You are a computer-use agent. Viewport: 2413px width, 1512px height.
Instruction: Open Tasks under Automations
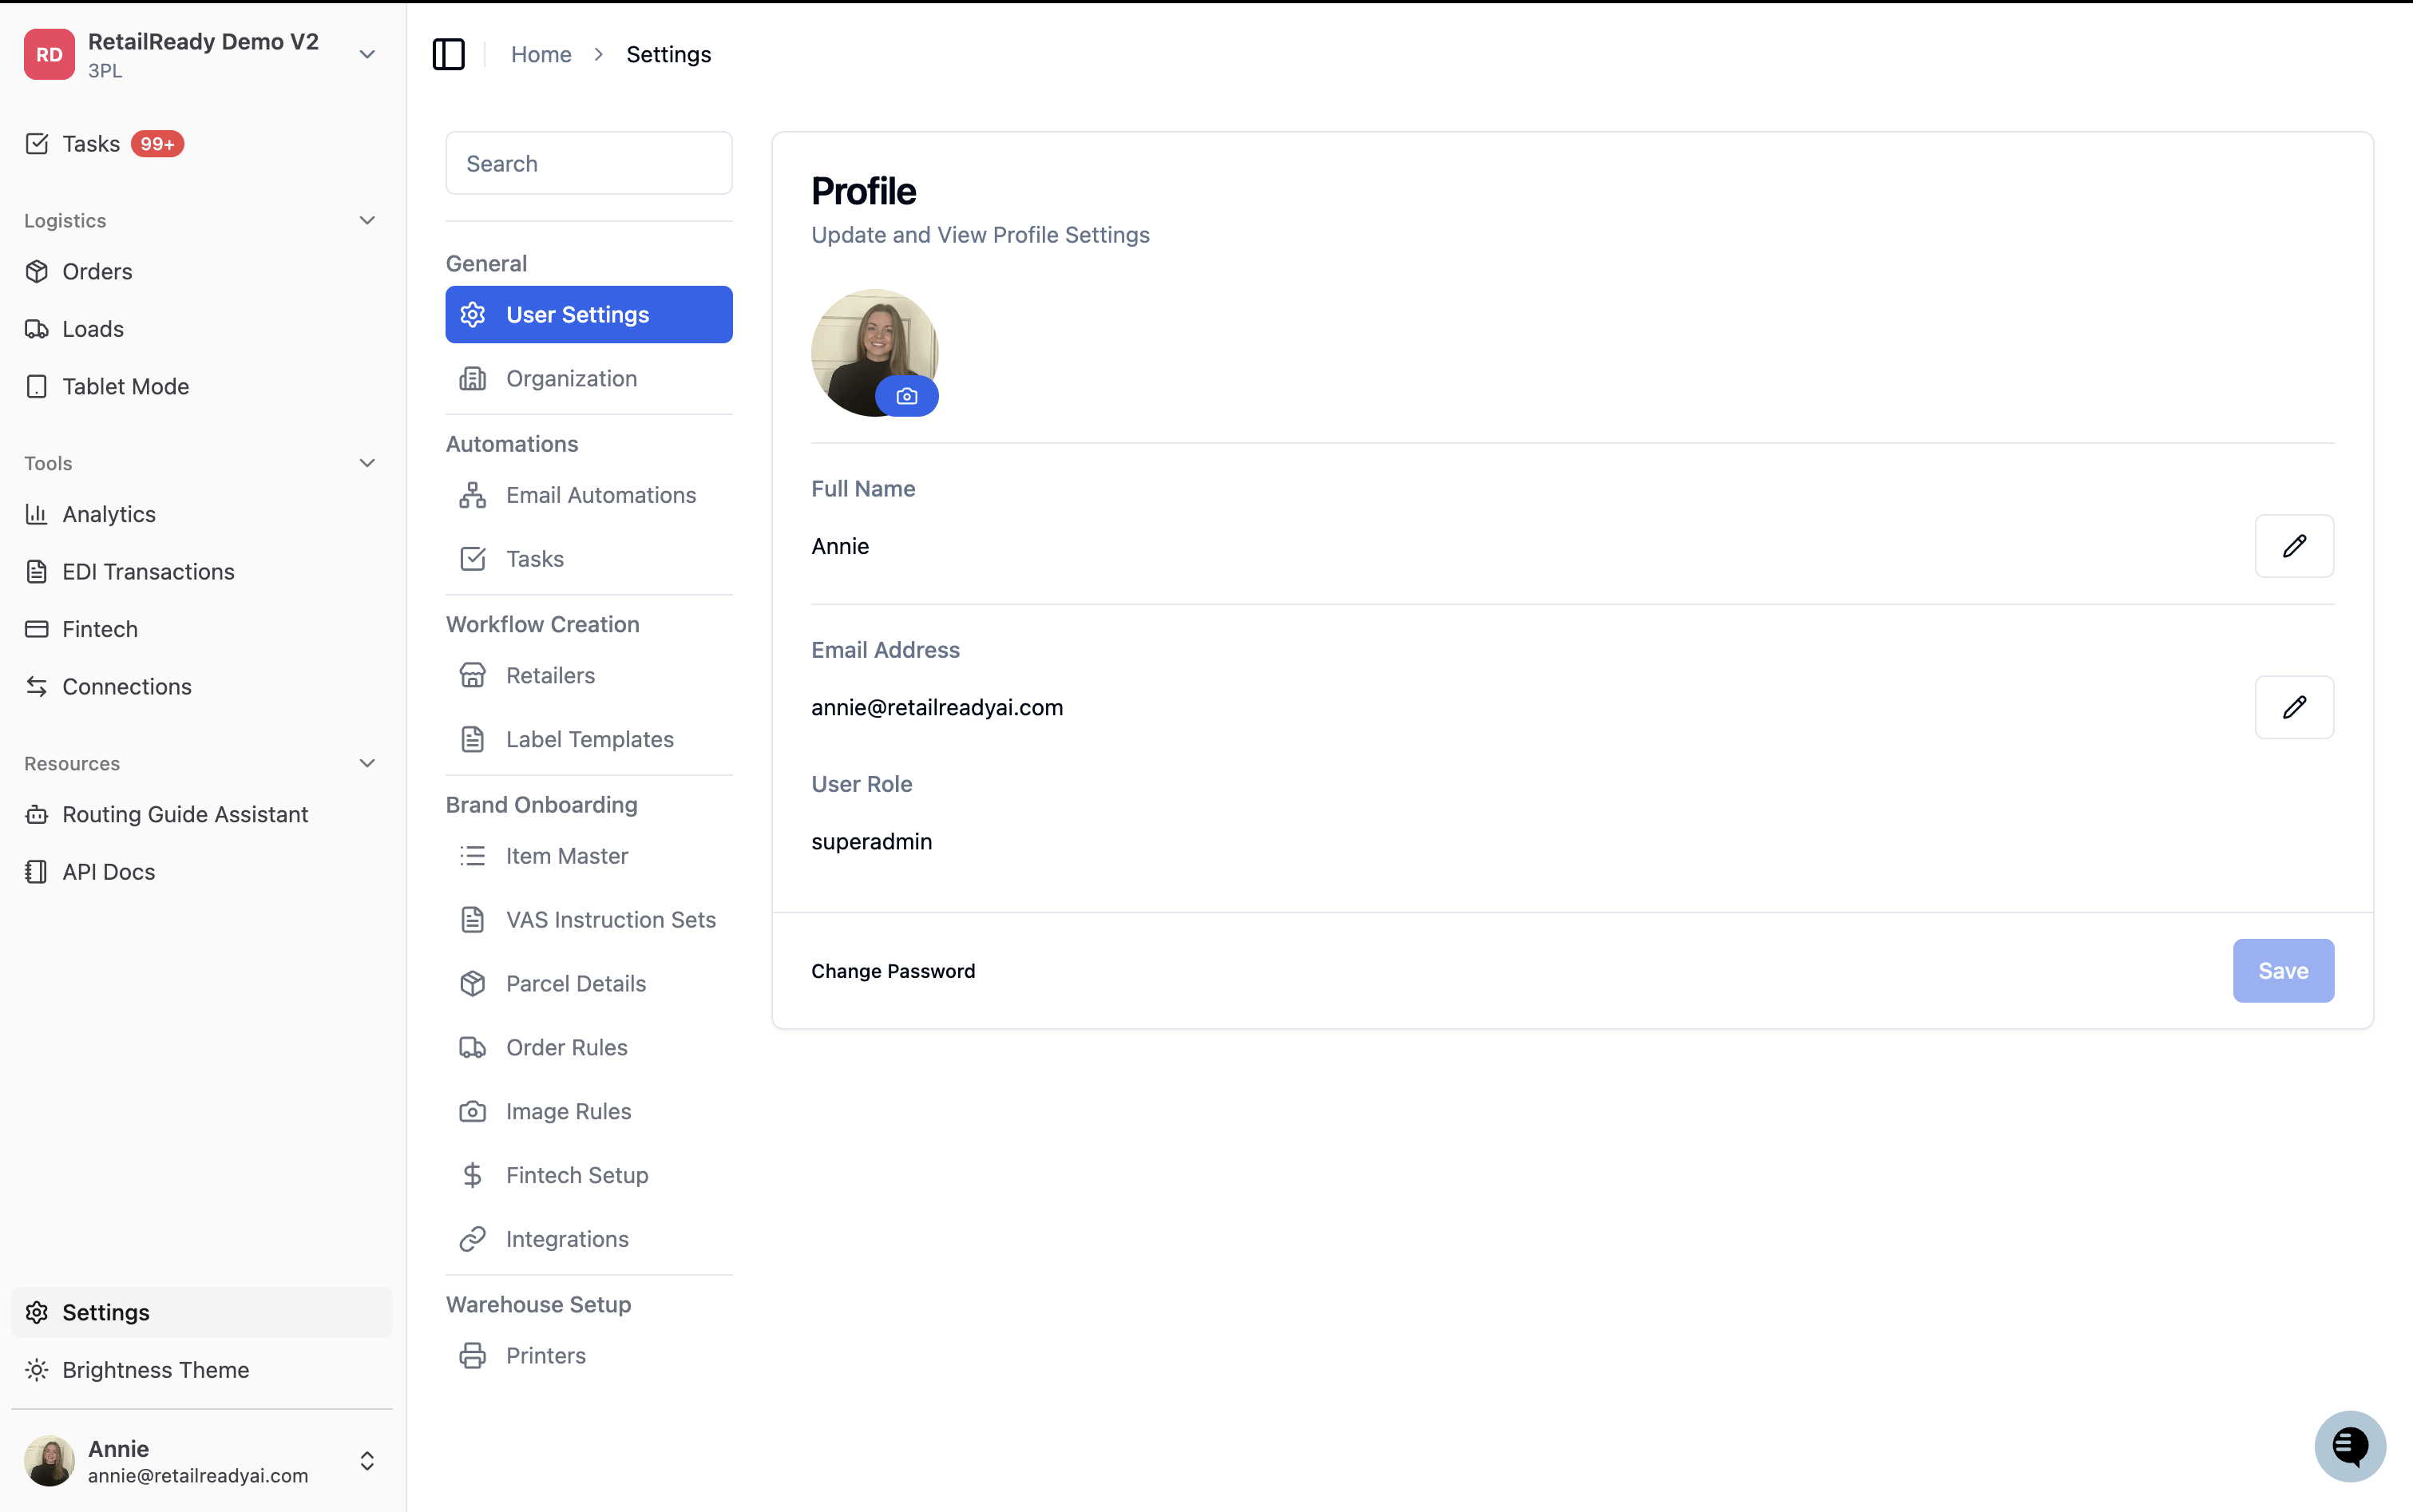tap(588, 559)
